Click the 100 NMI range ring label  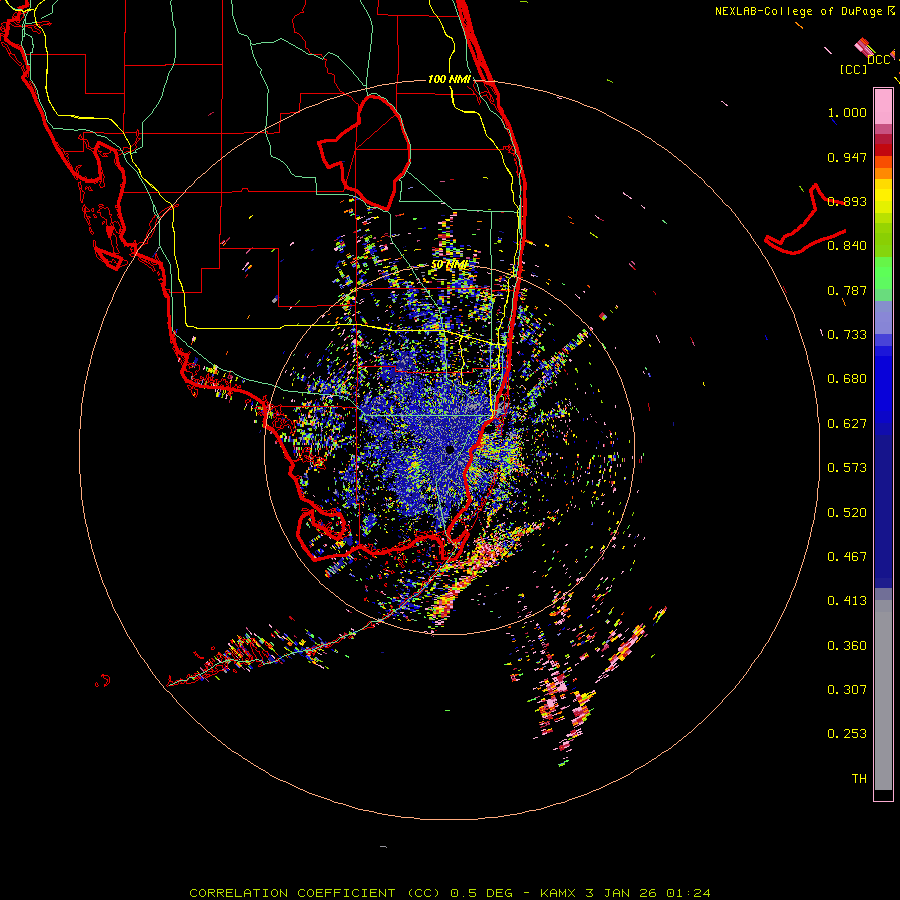[x=449, y=79]
